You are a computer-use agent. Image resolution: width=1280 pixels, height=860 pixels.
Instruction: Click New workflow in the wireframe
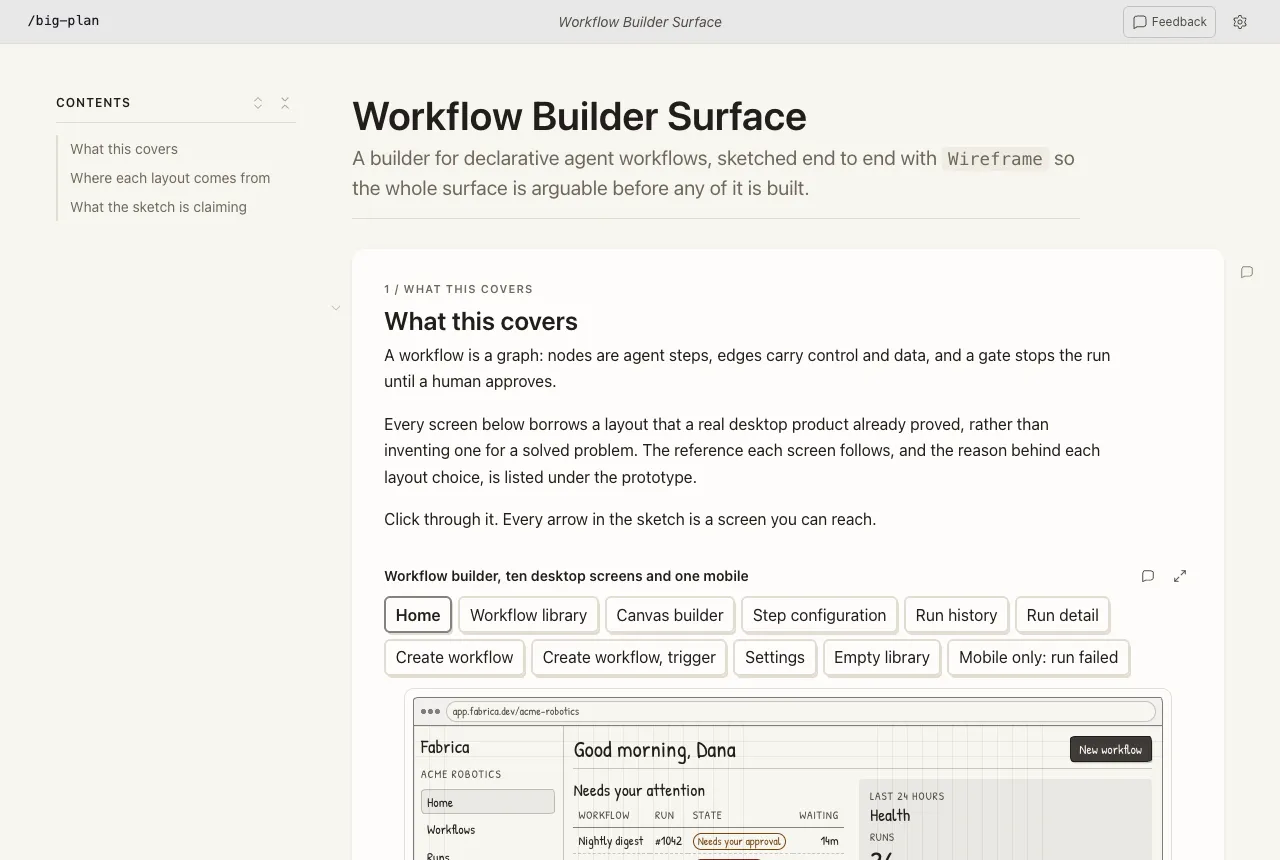point(1110,749)
